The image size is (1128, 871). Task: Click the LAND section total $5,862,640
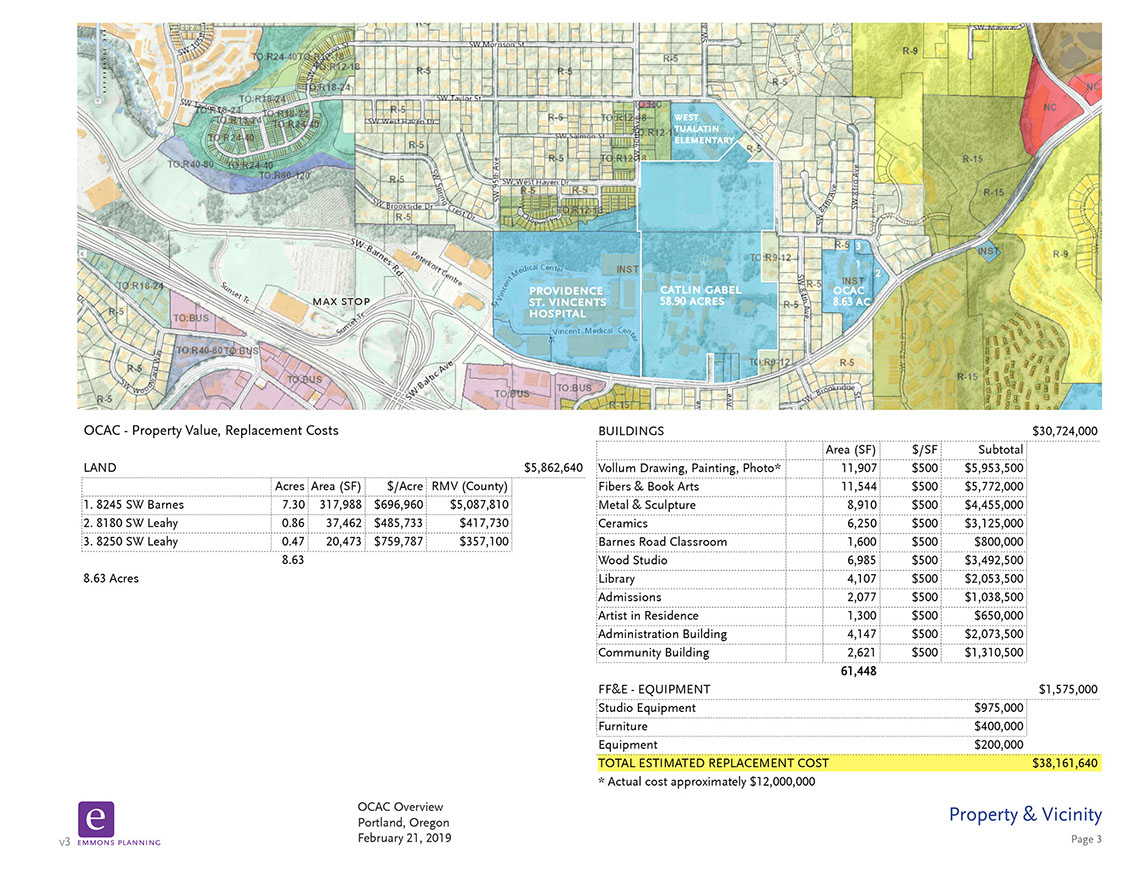point(553,468)
